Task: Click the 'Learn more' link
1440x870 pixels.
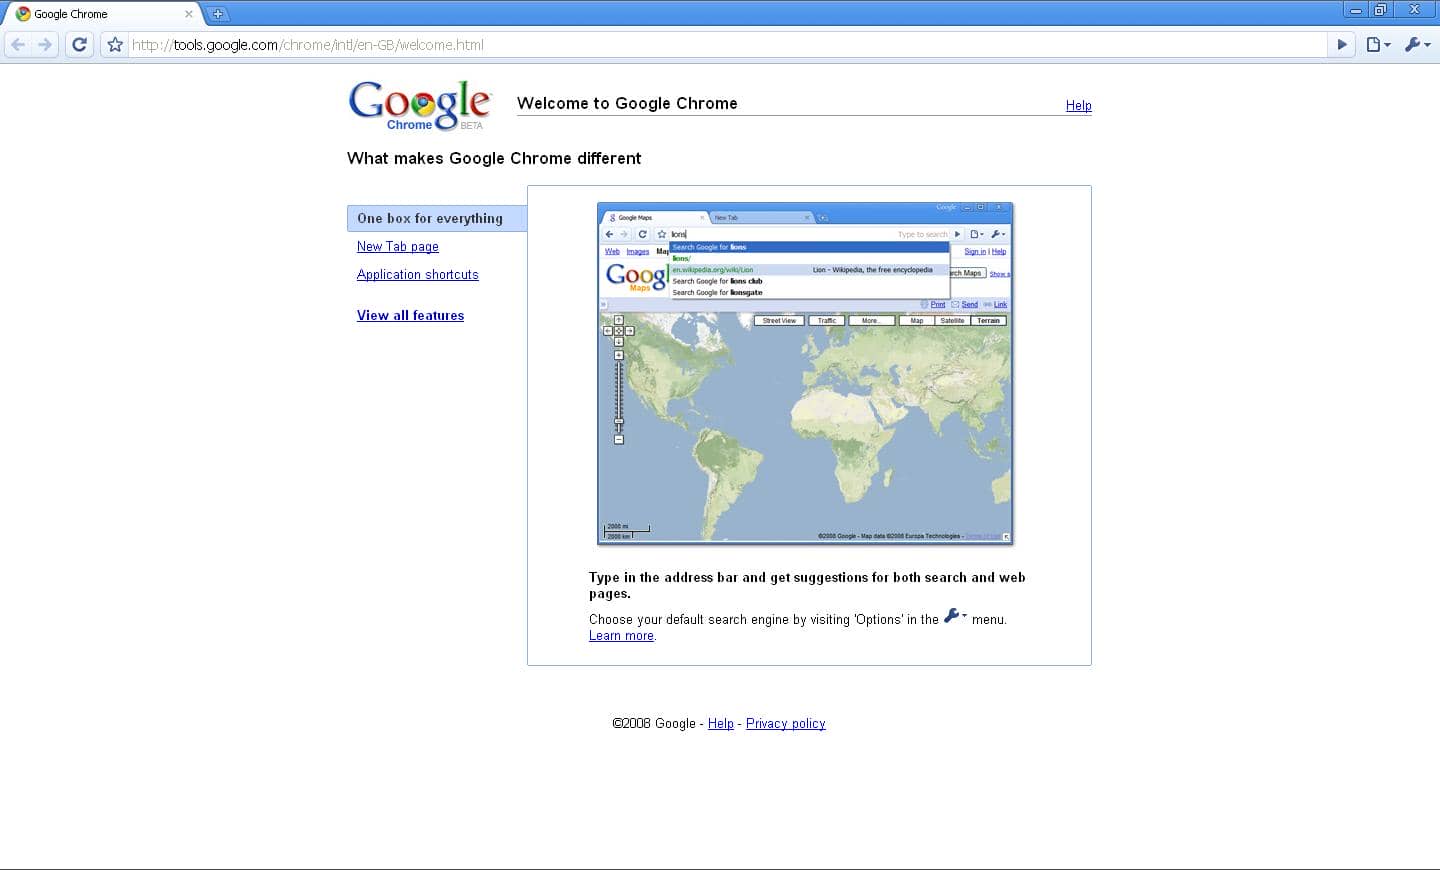Action: (x=621, y=636)
